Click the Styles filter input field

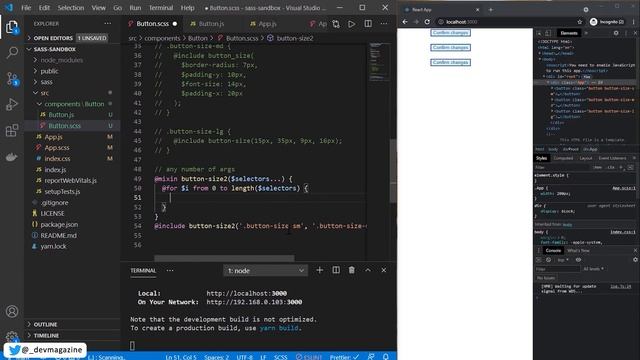click(x=562, y=167)
